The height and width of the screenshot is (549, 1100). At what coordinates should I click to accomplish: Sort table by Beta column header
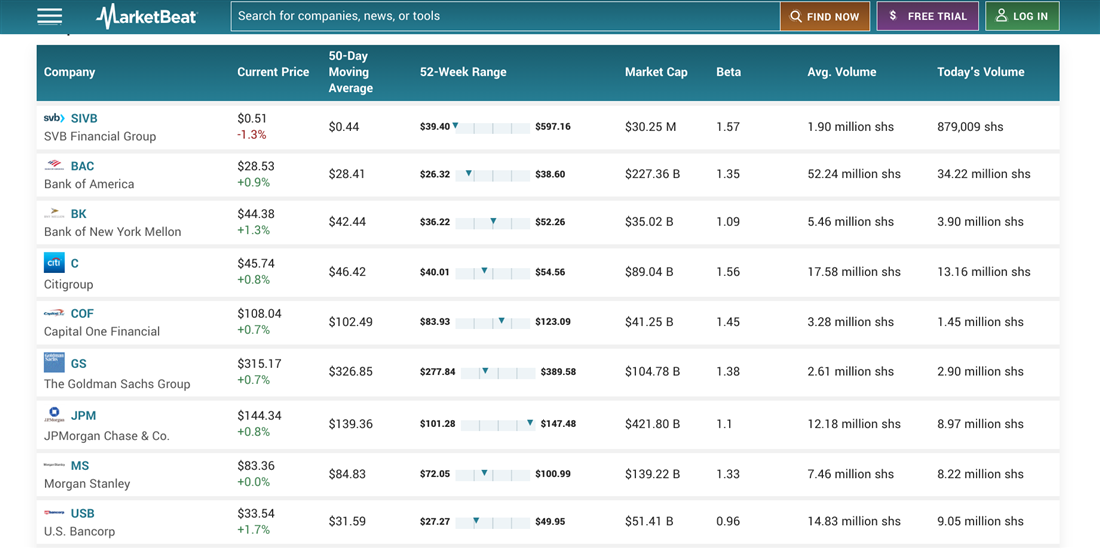click(728, 72)
